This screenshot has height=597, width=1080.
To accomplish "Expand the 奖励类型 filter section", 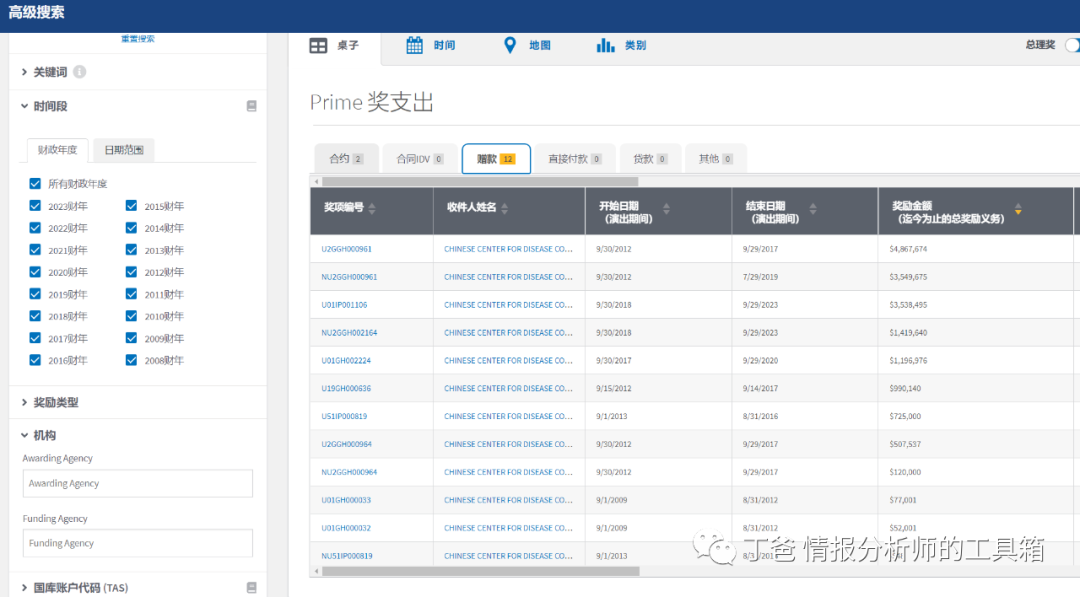I will pos(50,402).
